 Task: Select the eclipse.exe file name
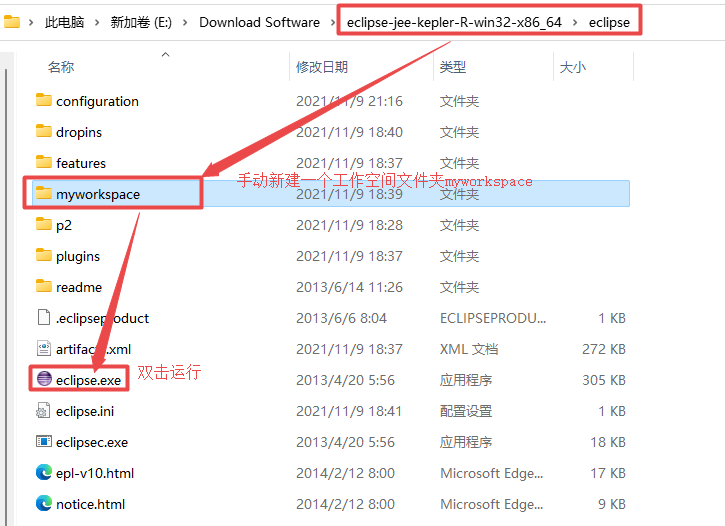point(88,380)
